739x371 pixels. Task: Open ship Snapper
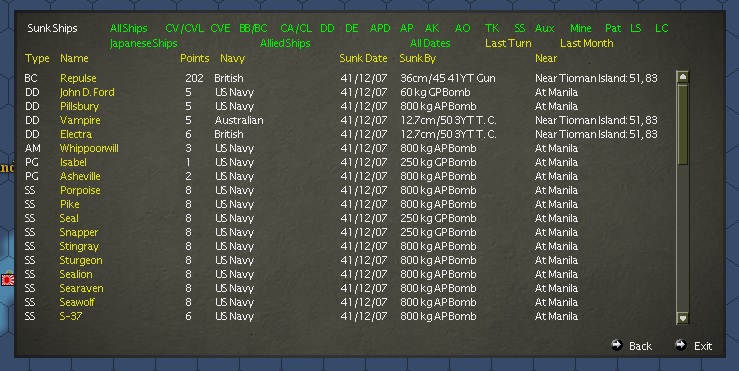coord(79,232)
